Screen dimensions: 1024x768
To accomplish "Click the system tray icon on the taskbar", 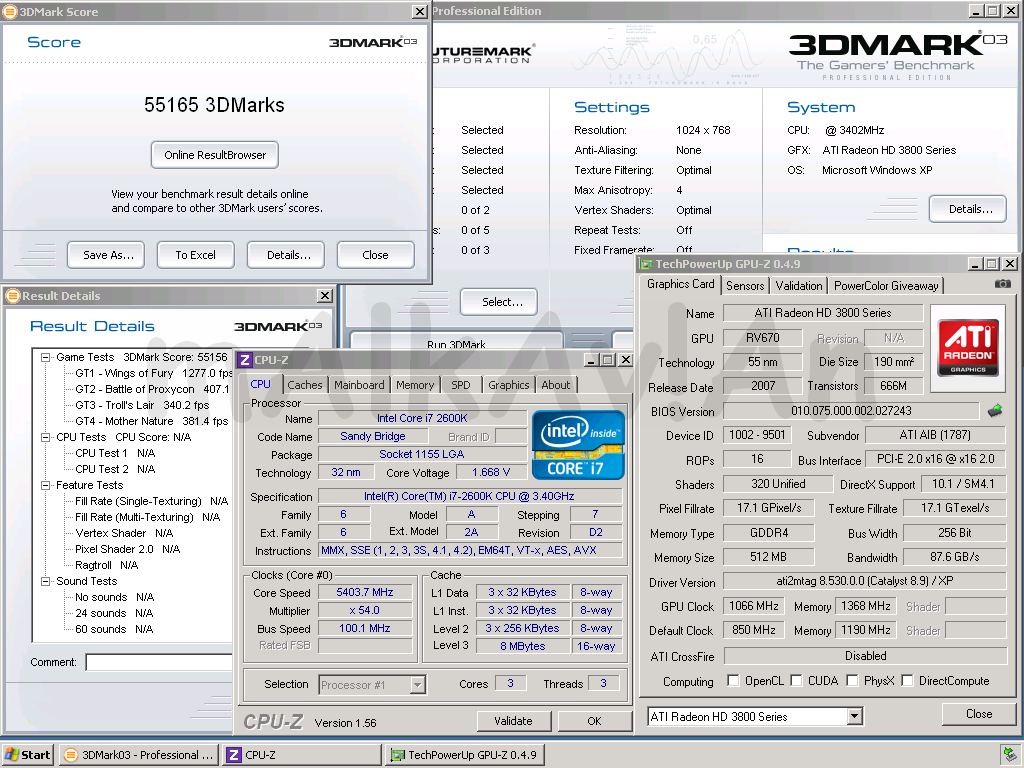I will click(1008, 755).
